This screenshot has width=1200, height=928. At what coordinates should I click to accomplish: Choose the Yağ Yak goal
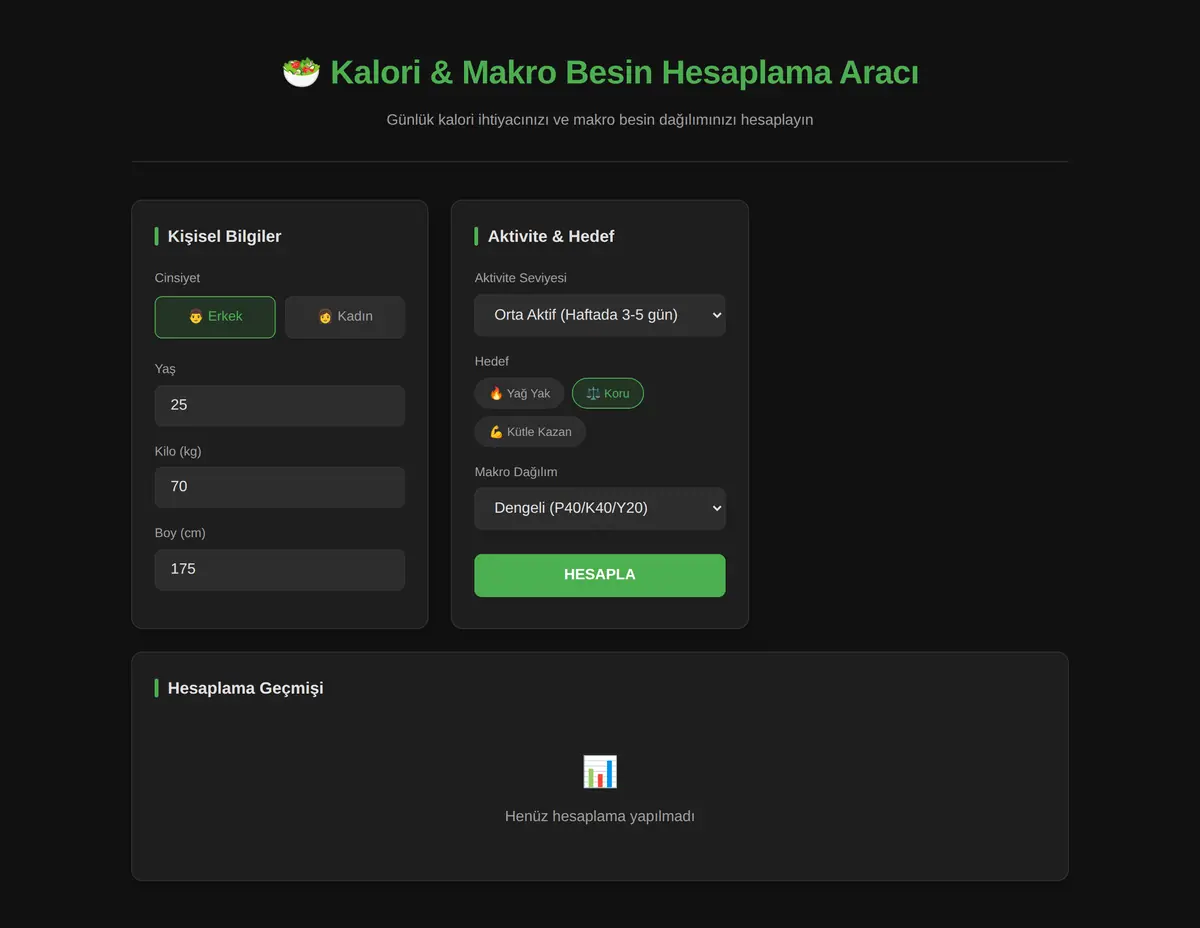point(520,394)
